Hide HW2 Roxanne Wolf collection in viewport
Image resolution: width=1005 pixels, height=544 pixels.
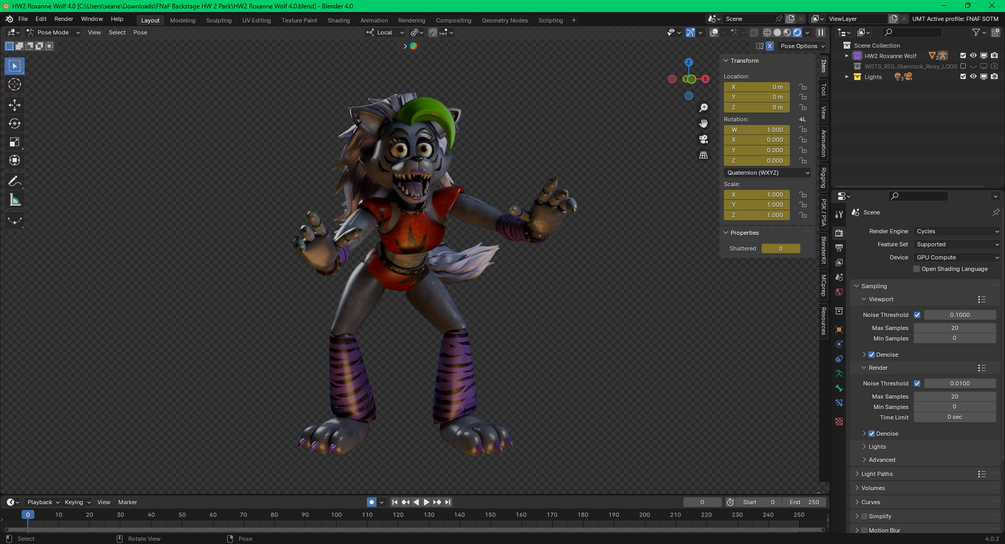(973, 56)
